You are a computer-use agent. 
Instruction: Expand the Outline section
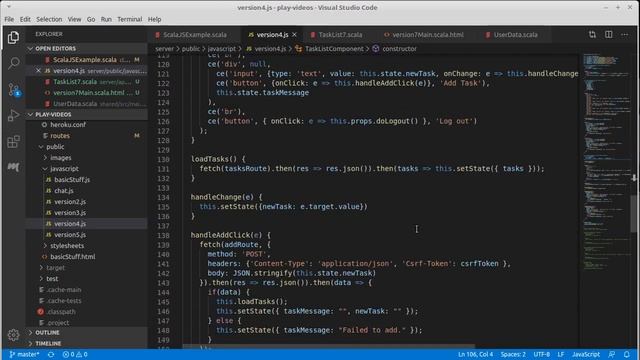(x=87, y=333)
